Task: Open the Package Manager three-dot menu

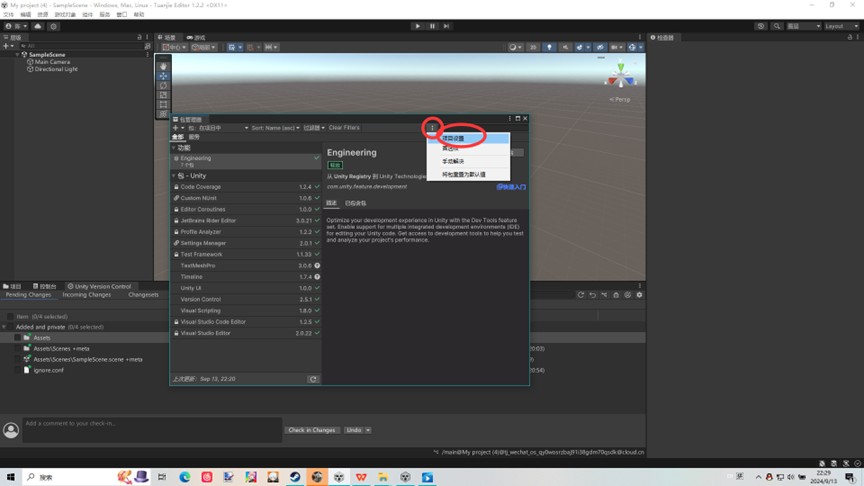Action: (x=432, y=128)
